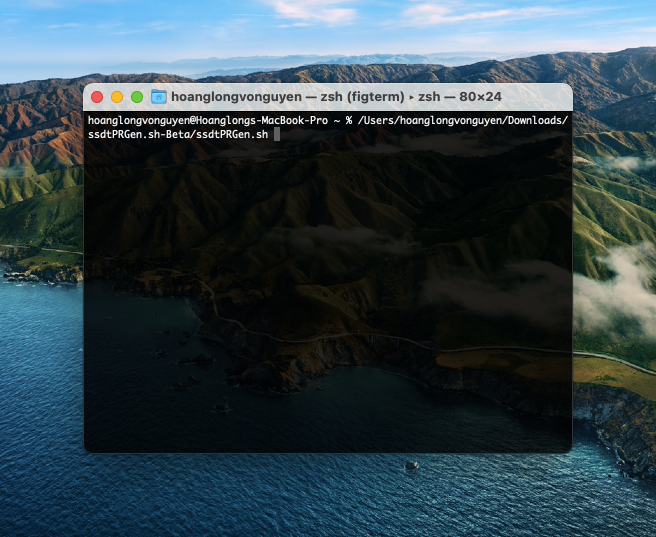This screenshot has width=656, height=537.
Task: Close the Terminal window with red button
Action: coord(97,97)
